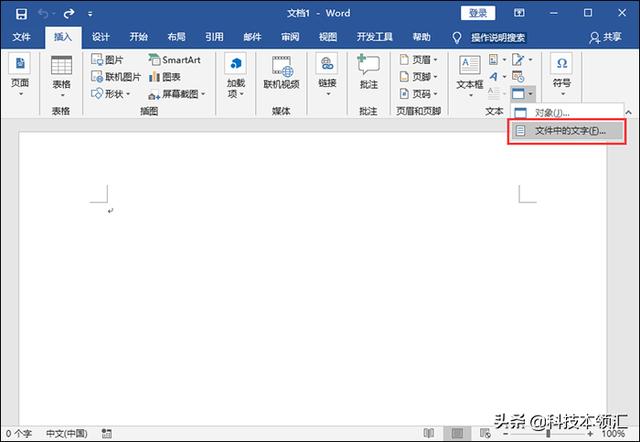This screenshot has width=640, height=442.
Task: Click the Save icon in quick access toolbar
Action: pyautogui.click(x=21, y=13)
